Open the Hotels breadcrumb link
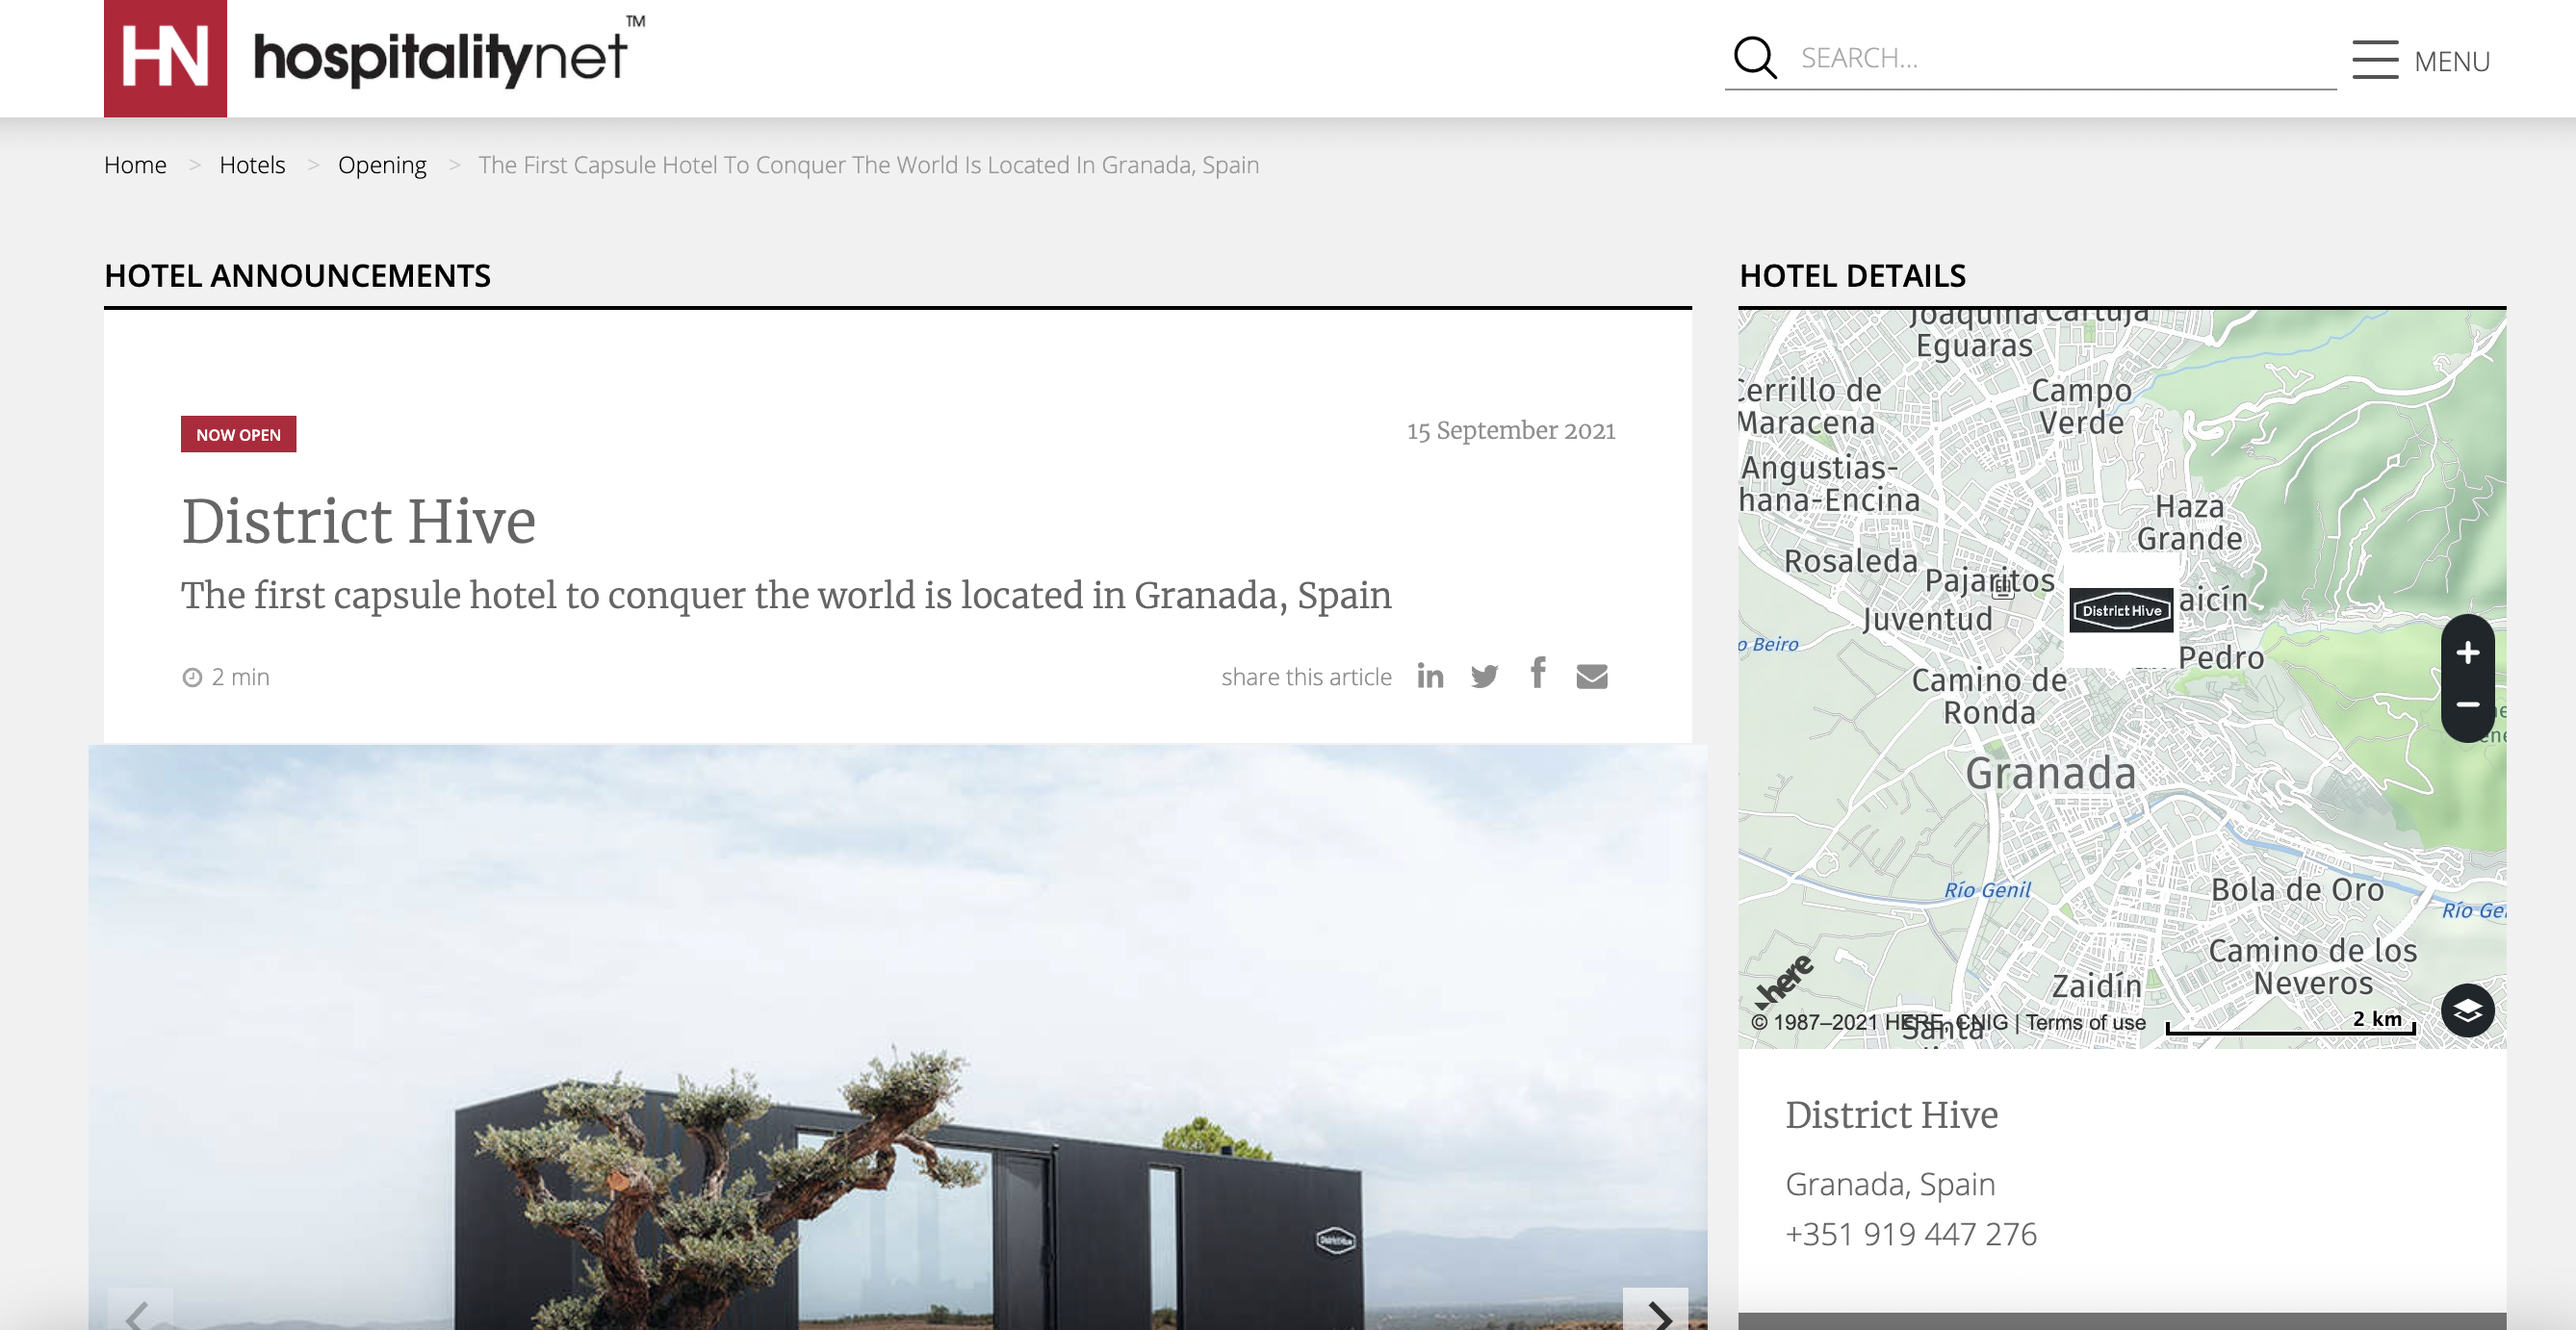 click(x=252, y=165)
